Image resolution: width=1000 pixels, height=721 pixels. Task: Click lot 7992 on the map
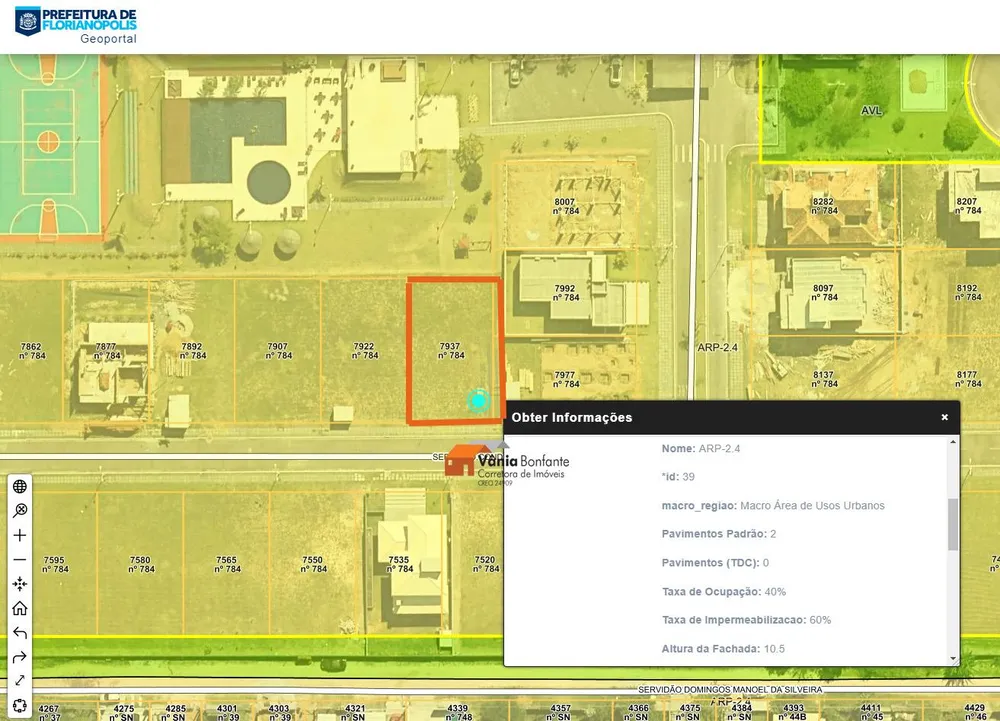click(x=565, y=293)
